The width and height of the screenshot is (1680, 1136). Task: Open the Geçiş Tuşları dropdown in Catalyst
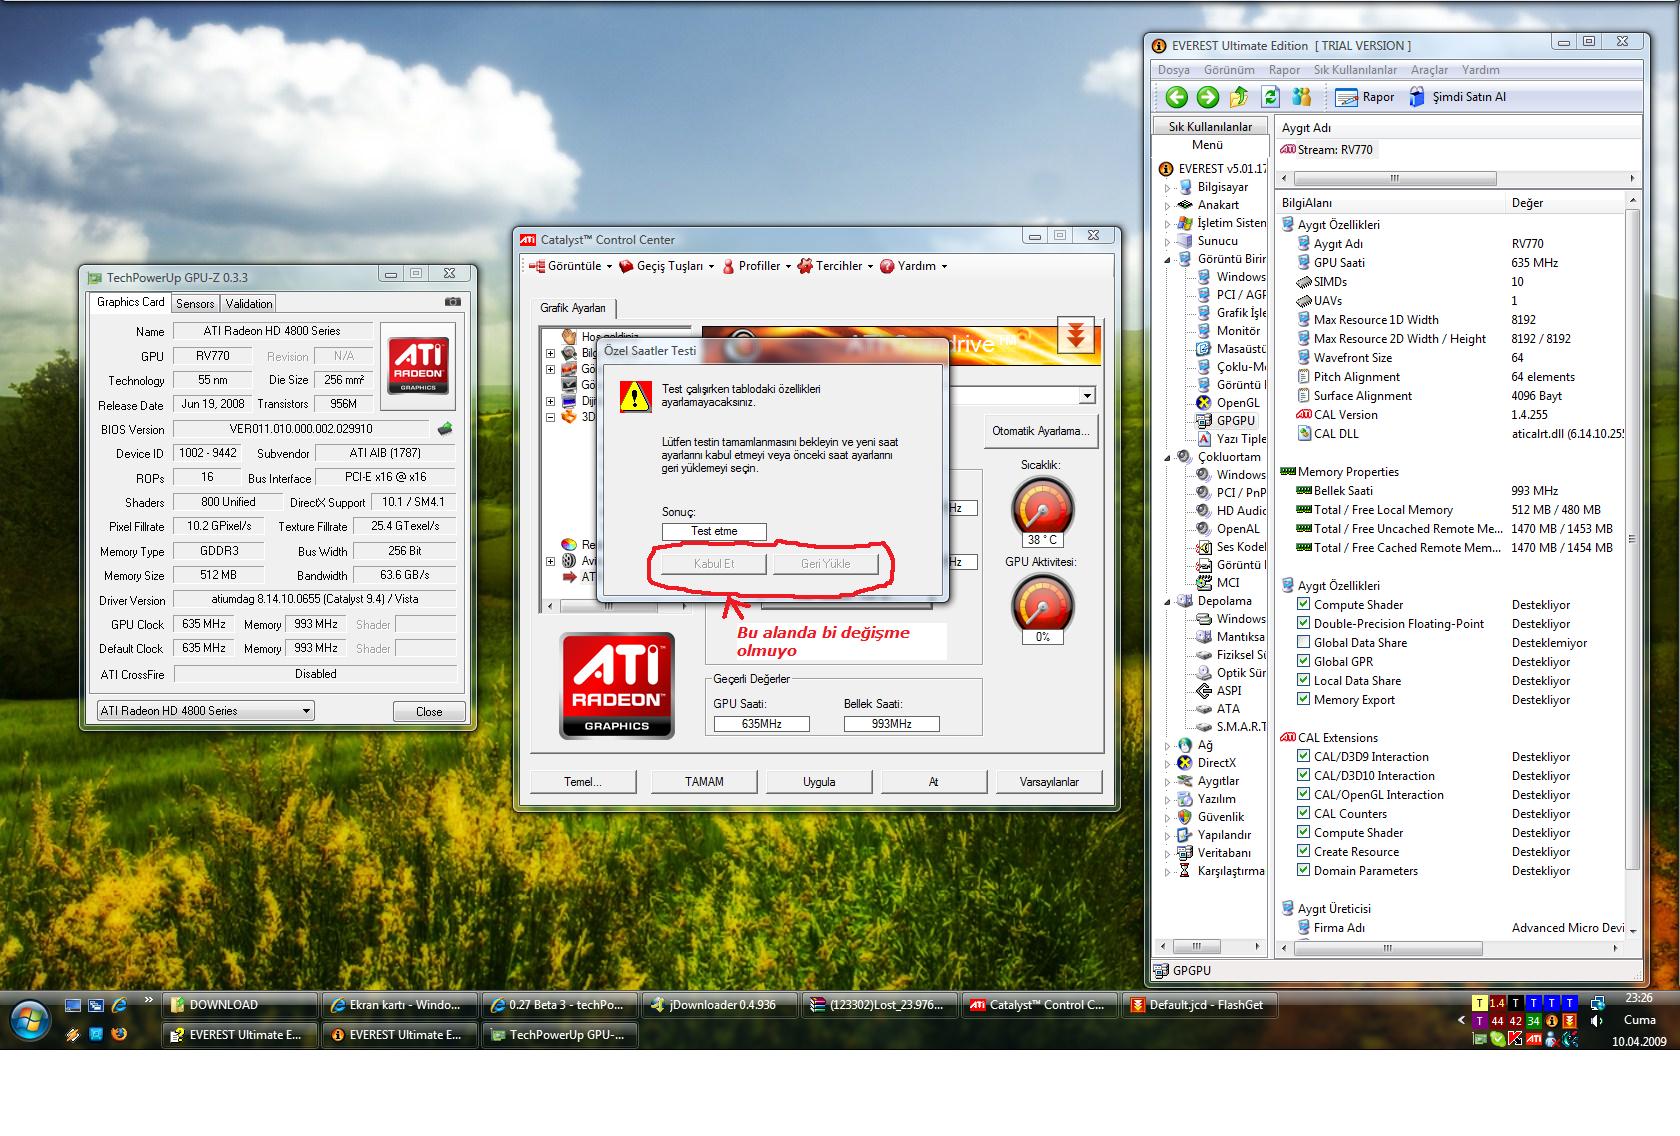pos(667,266)
